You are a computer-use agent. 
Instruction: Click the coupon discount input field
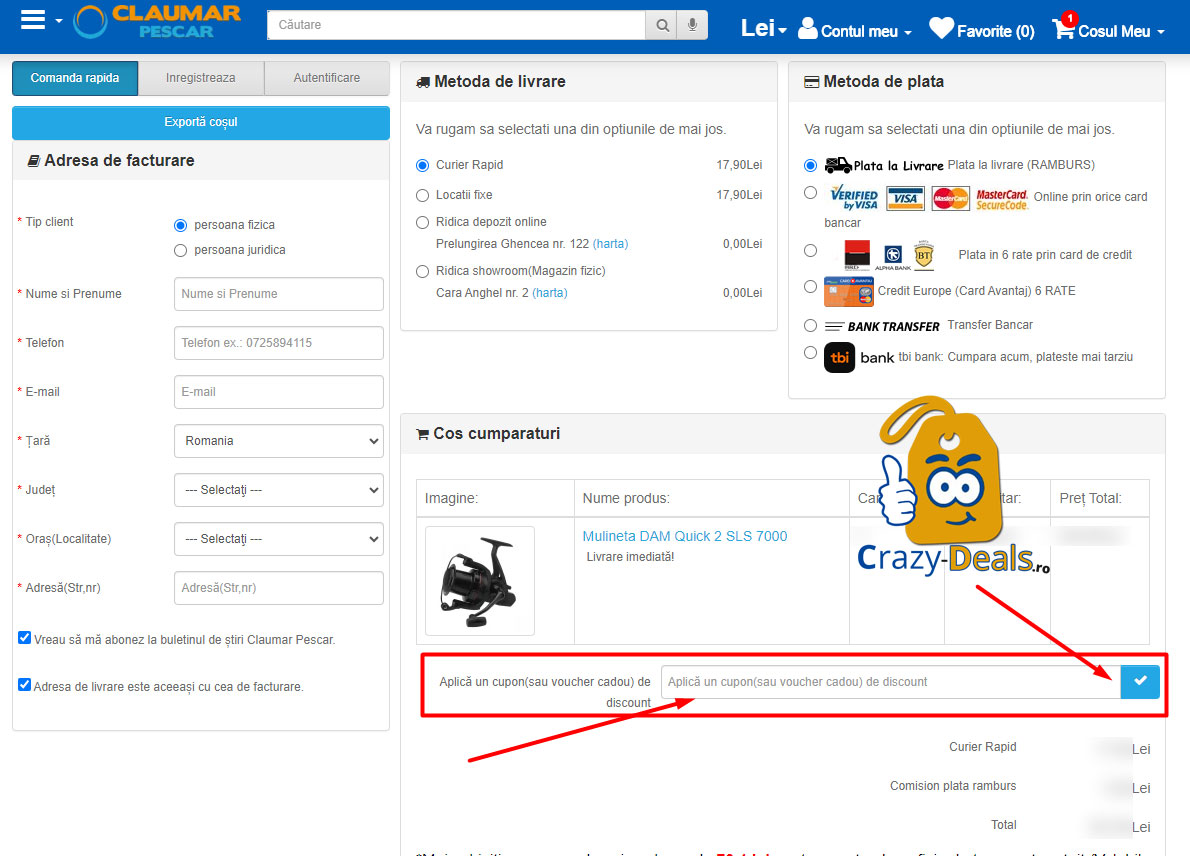coord(891,682)
